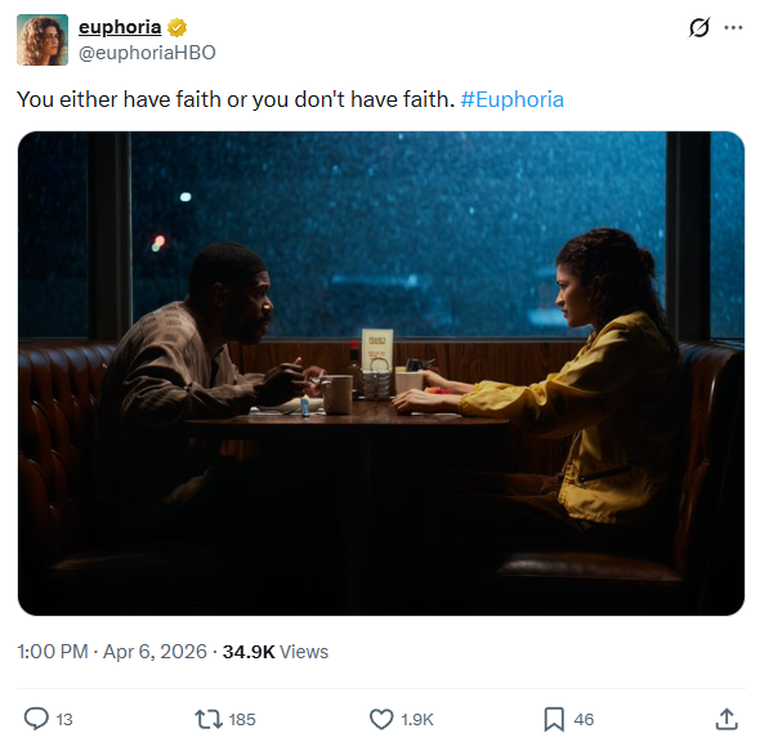Open the euphoria profile avatar
The height and width of the screenshot is (742, 760).
(x=42, y=40)
